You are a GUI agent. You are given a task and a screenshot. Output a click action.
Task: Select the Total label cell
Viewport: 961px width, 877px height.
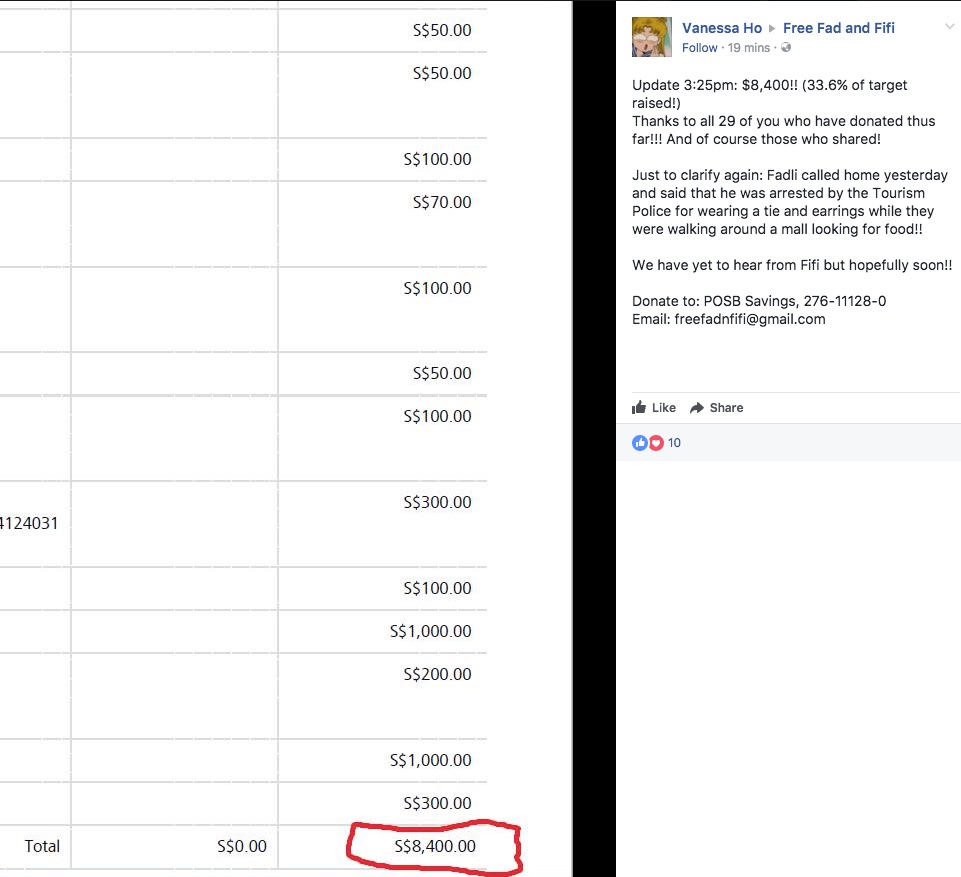point(44,846)
